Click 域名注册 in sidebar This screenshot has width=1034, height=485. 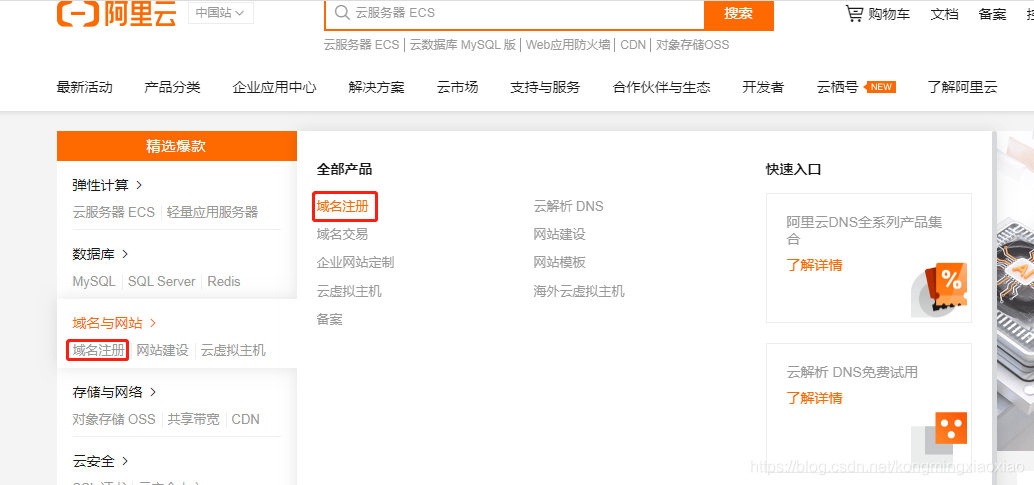pos(98,350)
